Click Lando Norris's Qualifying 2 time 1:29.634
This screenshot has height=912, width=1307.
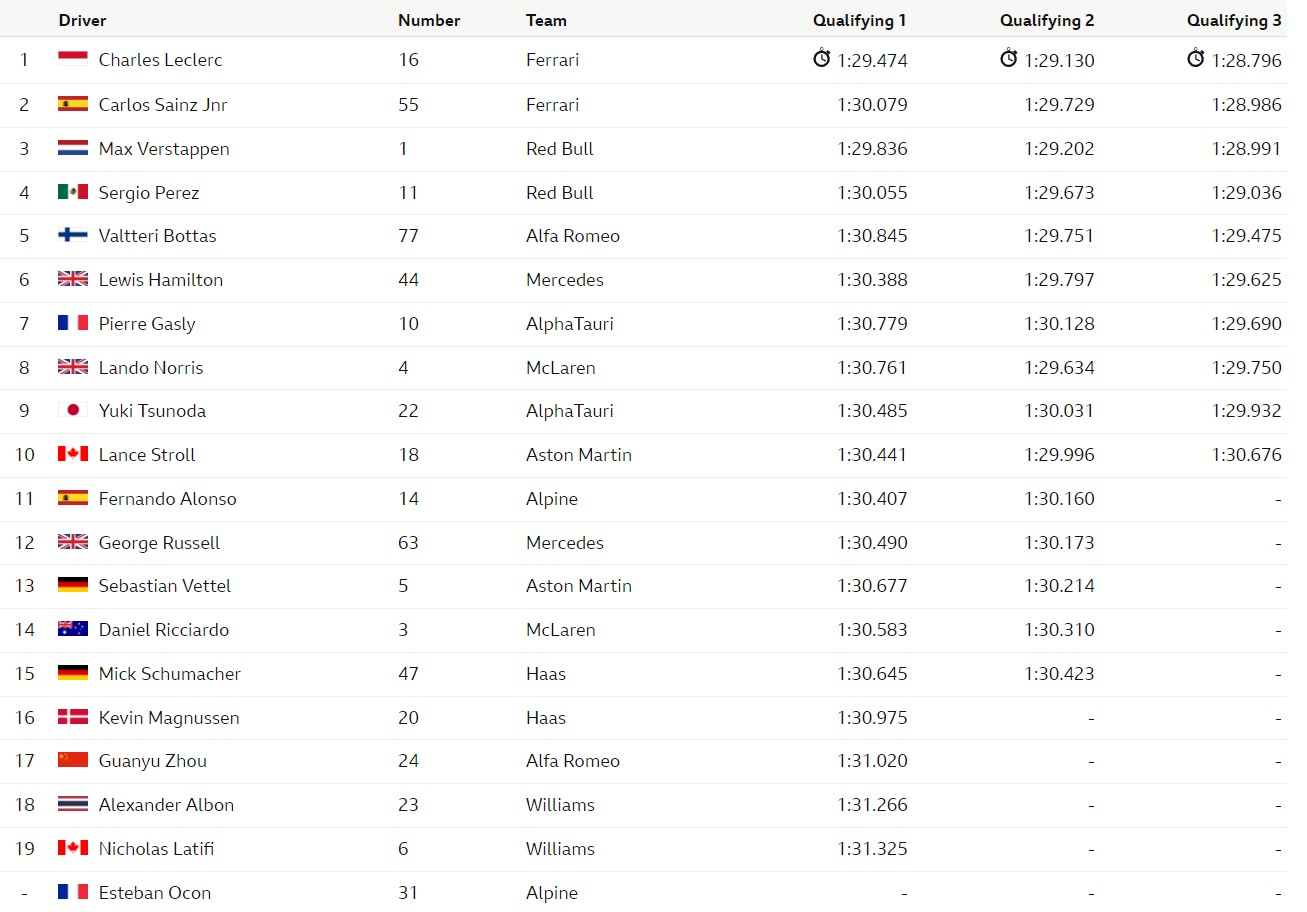1059,368
